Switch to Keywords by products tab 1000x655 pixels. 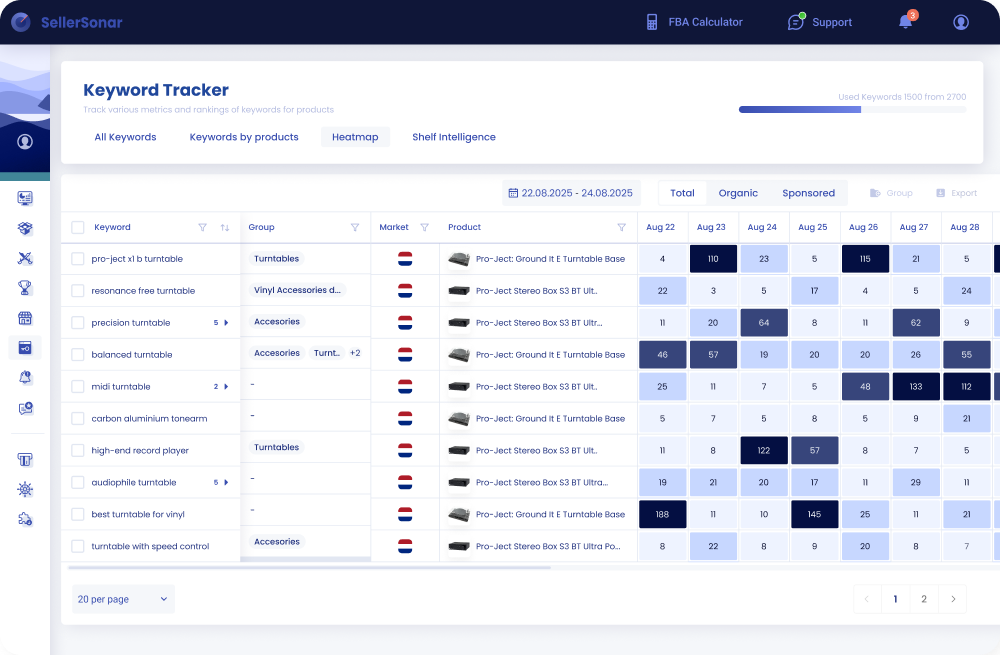pos(244,137)
